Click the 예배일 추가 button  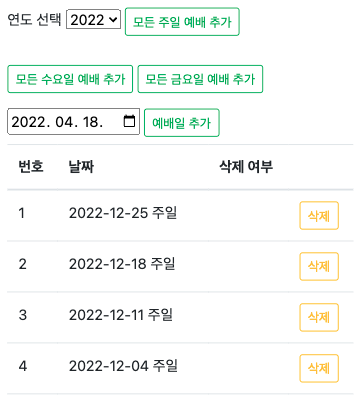(x=182, y=123)
